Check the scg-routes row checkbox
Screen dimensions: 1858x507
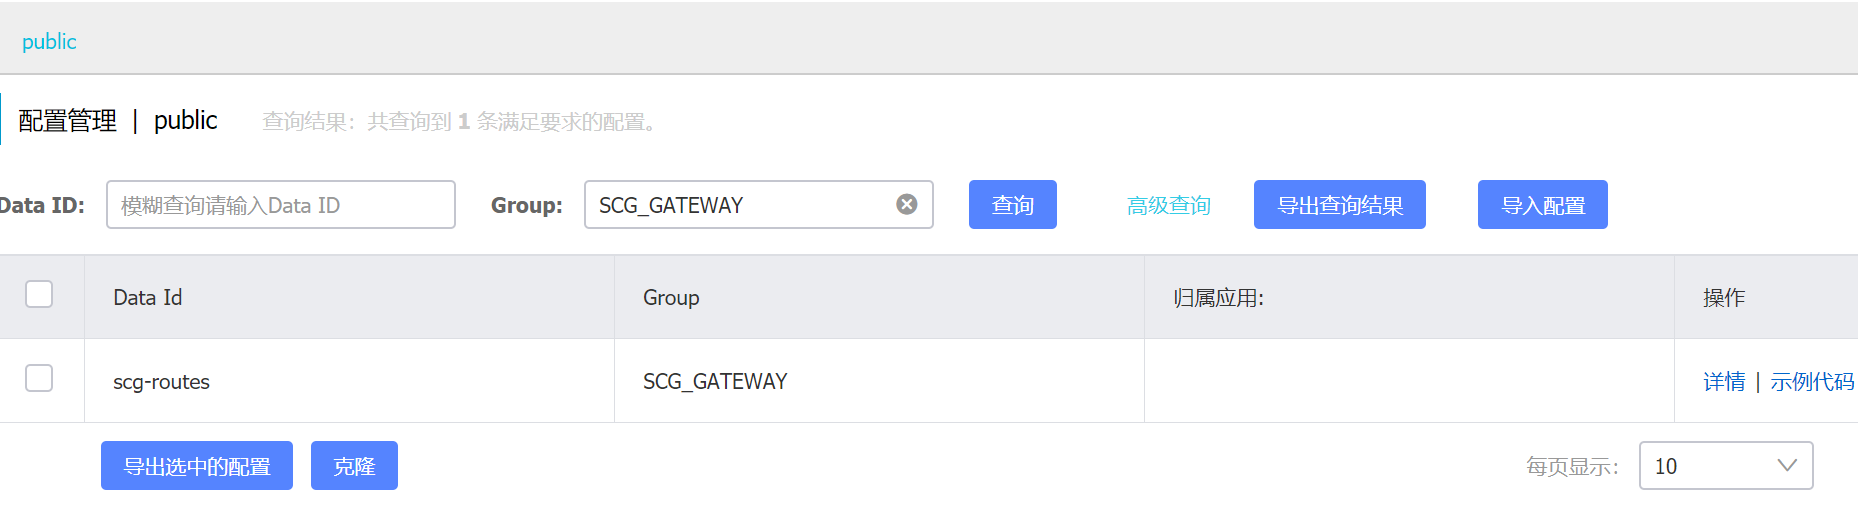[x=39, y=378]
